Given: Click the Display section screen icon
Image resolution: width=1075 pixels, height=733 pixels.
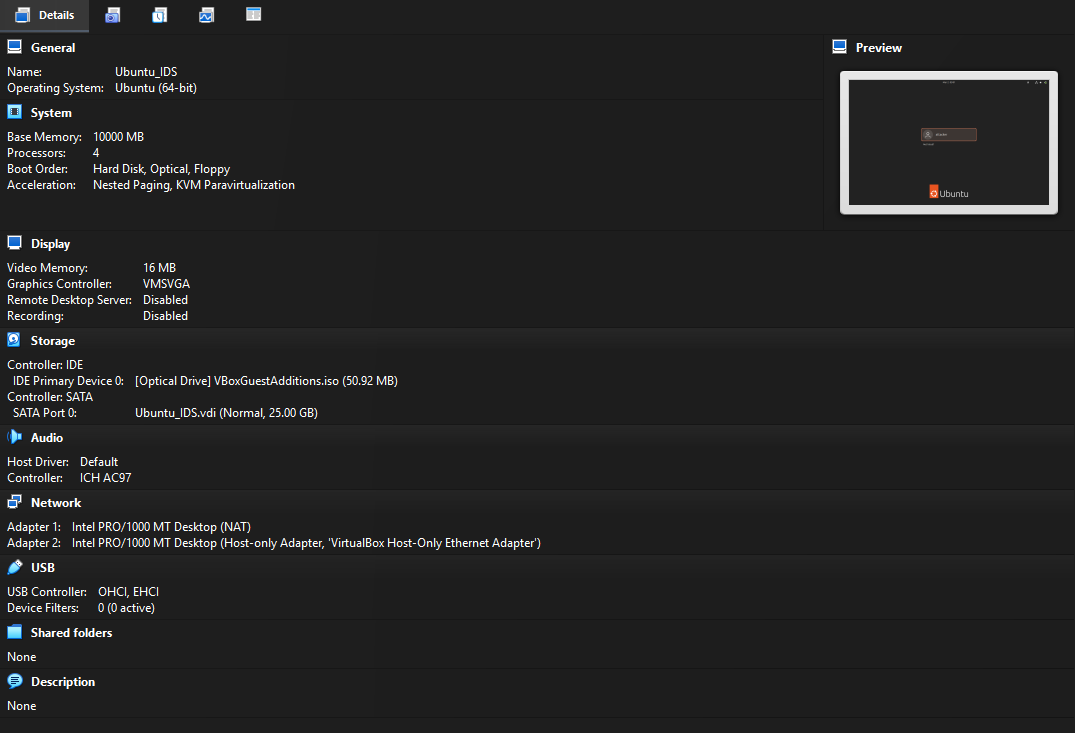Looking at the screenshot, I should click(x=14, y=243).
